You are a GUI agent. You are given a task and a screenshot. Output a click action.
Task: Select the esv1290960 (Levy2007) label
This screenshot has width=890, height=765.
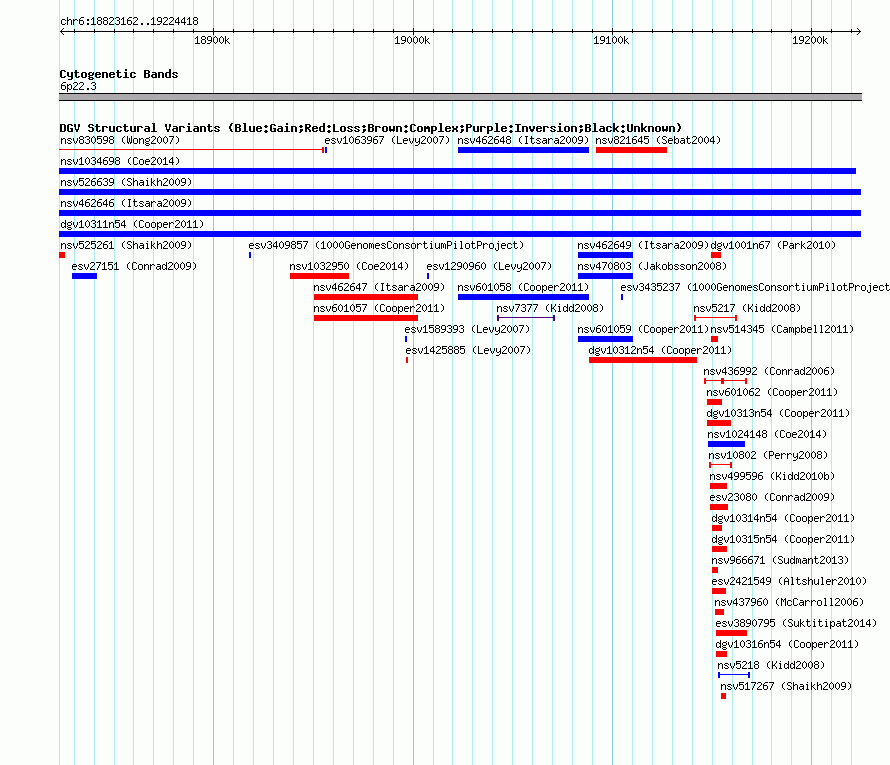coord(489,266)
